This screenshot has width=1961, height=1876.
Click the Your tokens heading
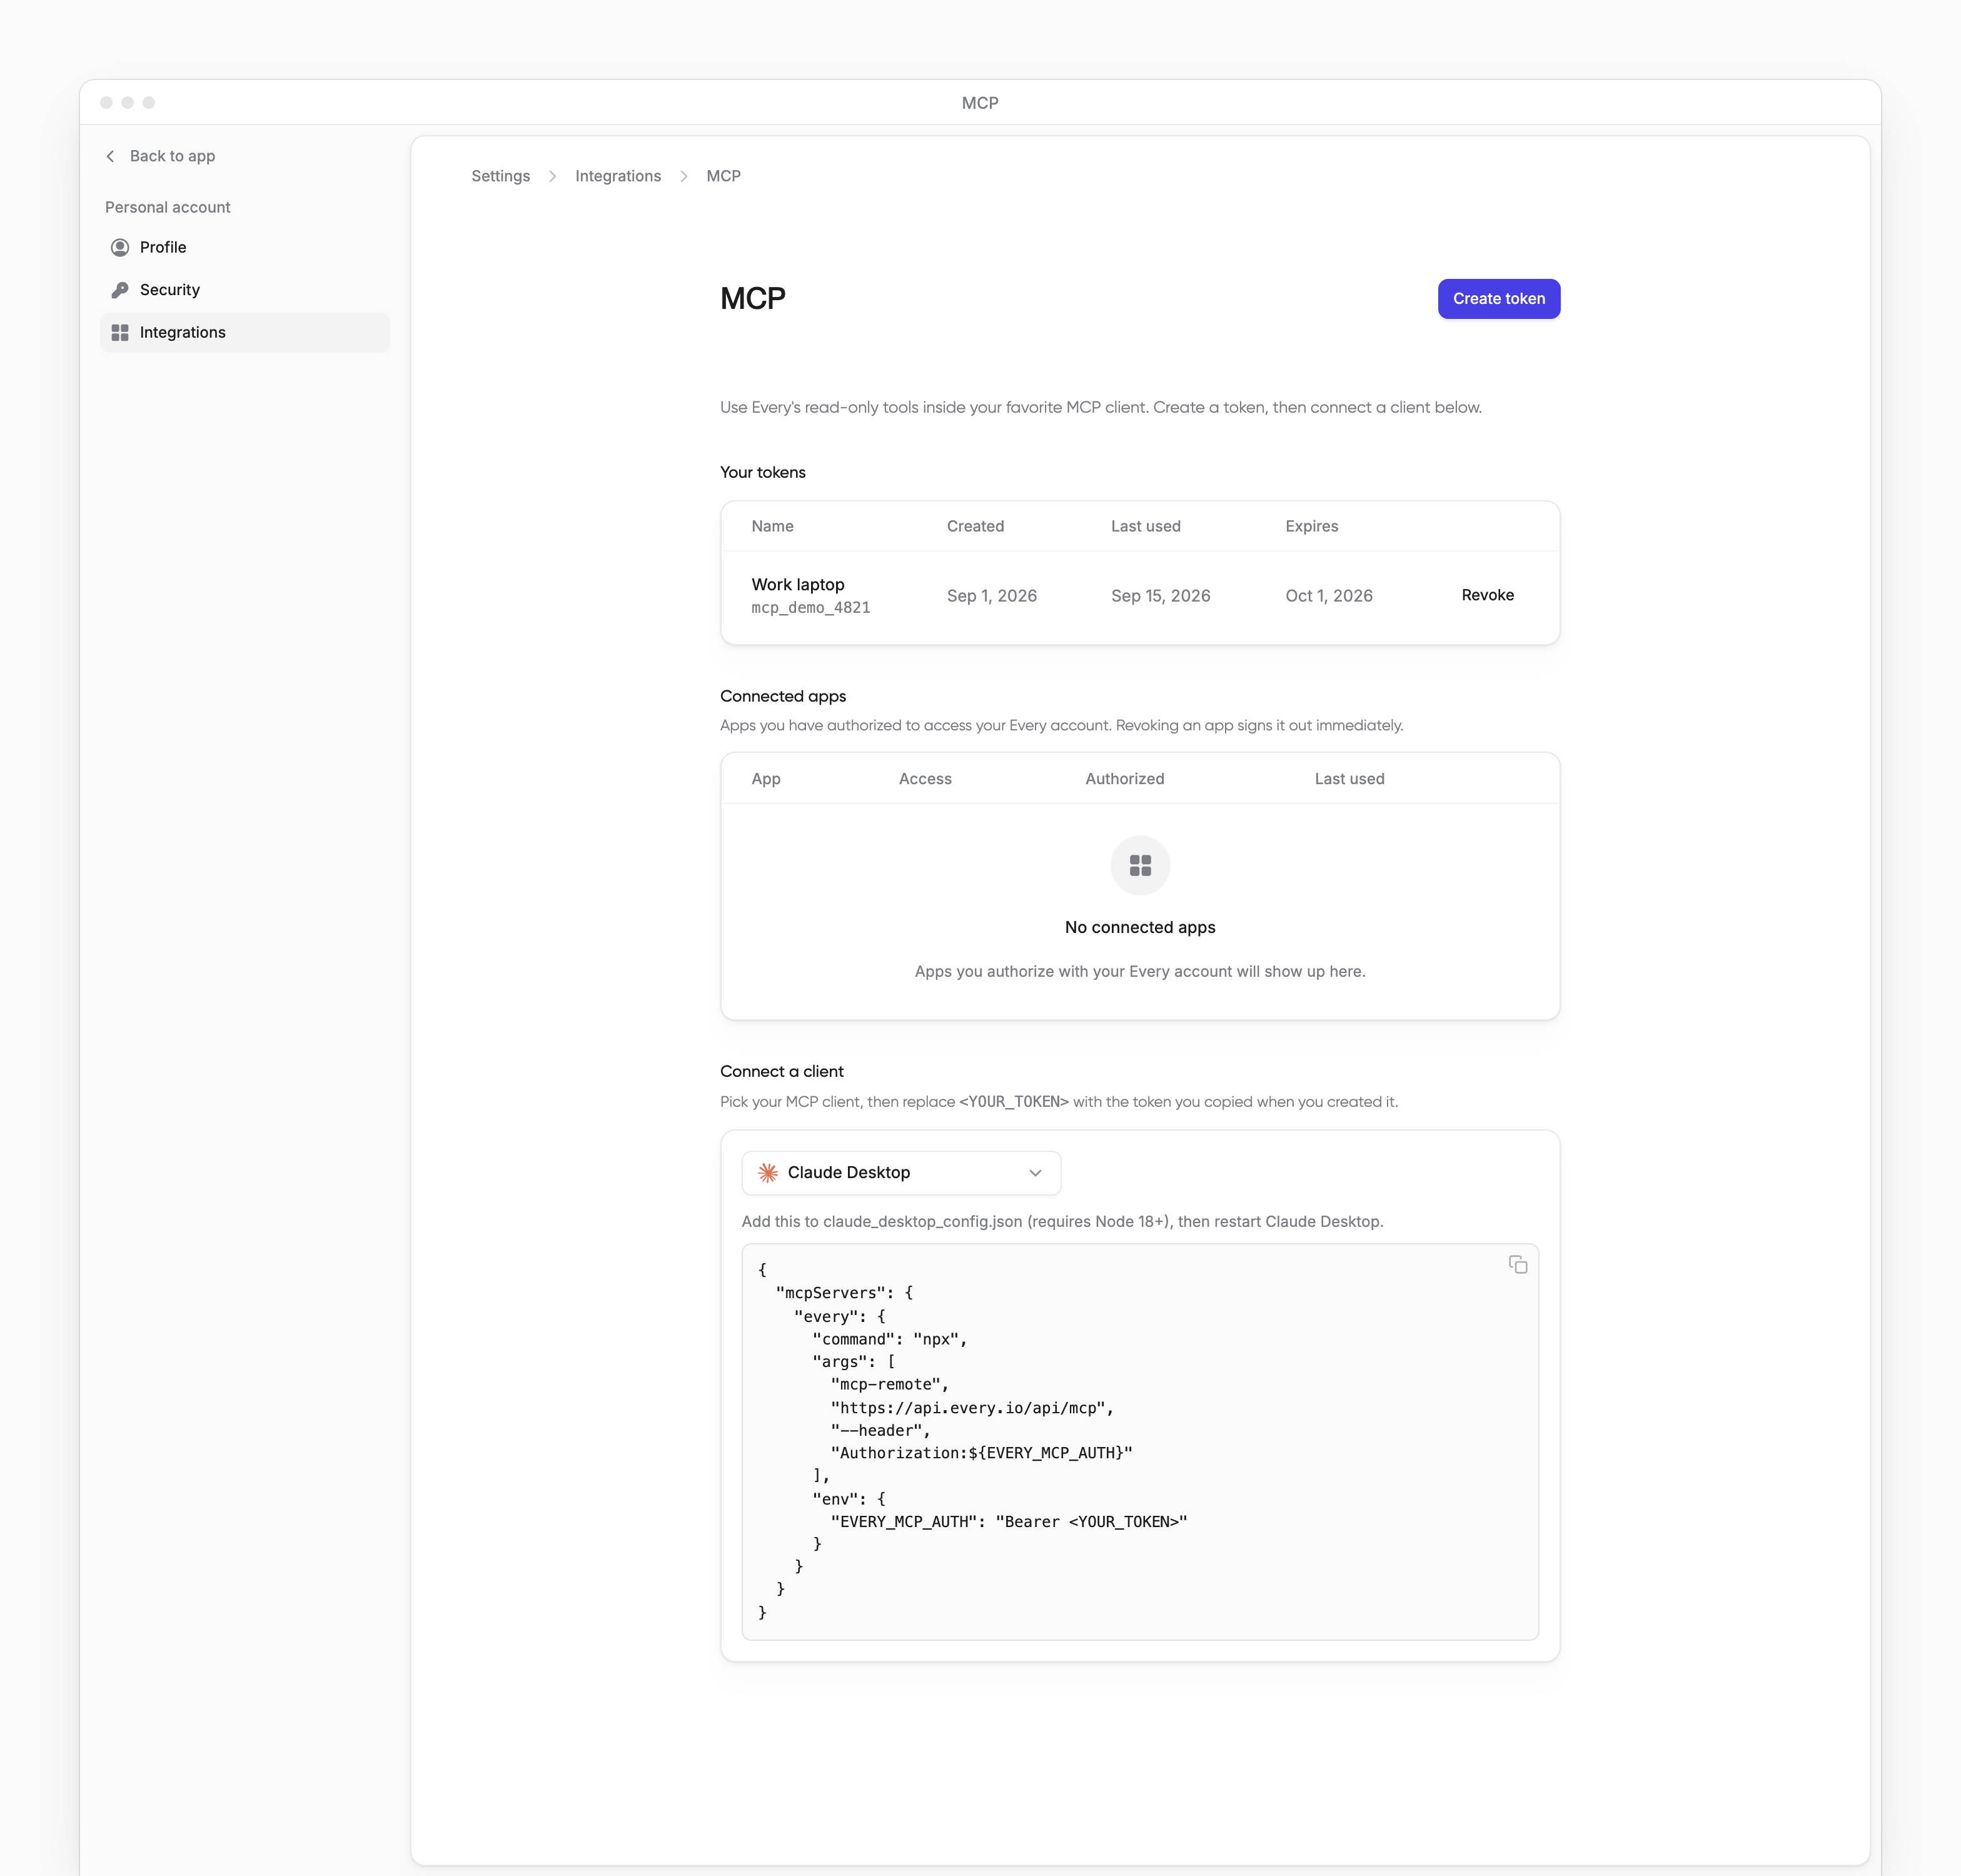762,472
